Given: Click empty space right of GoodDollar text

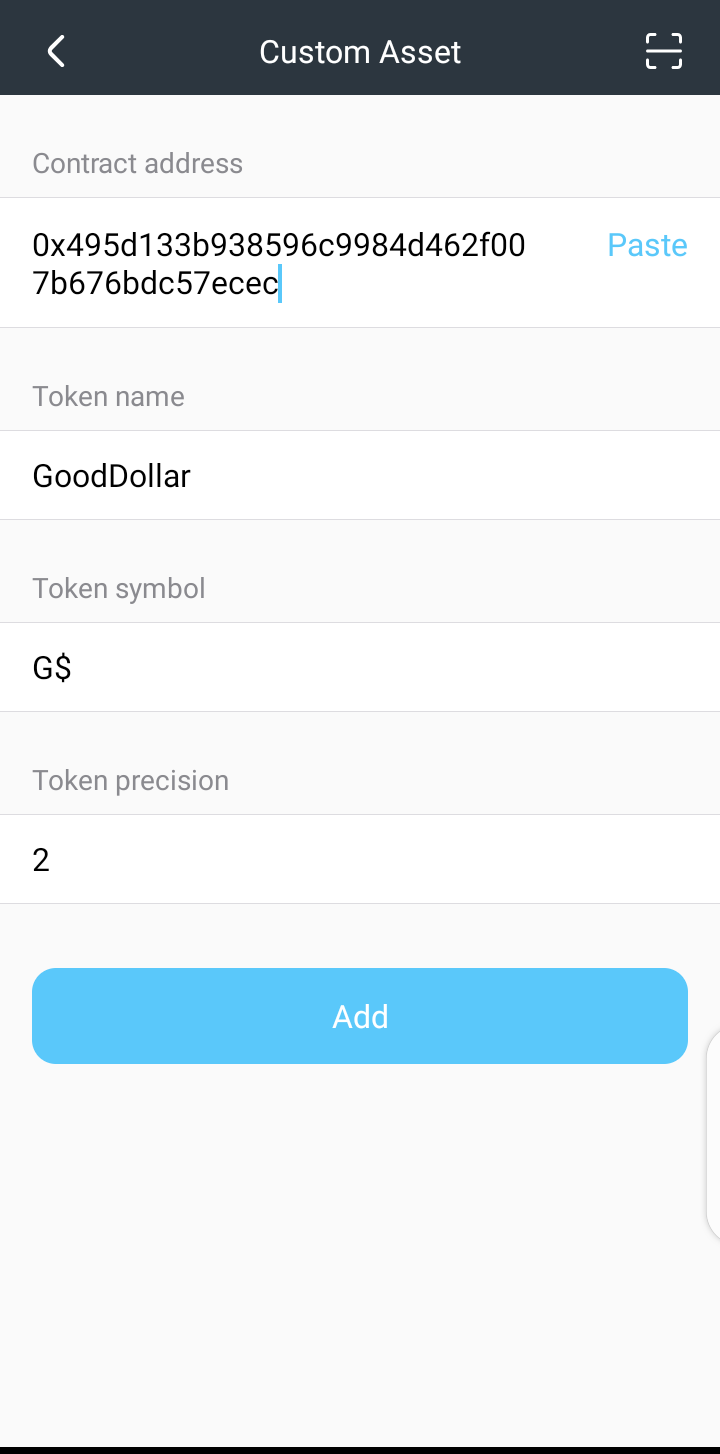Looking at the screenshot, I should [x=450, y=476].
